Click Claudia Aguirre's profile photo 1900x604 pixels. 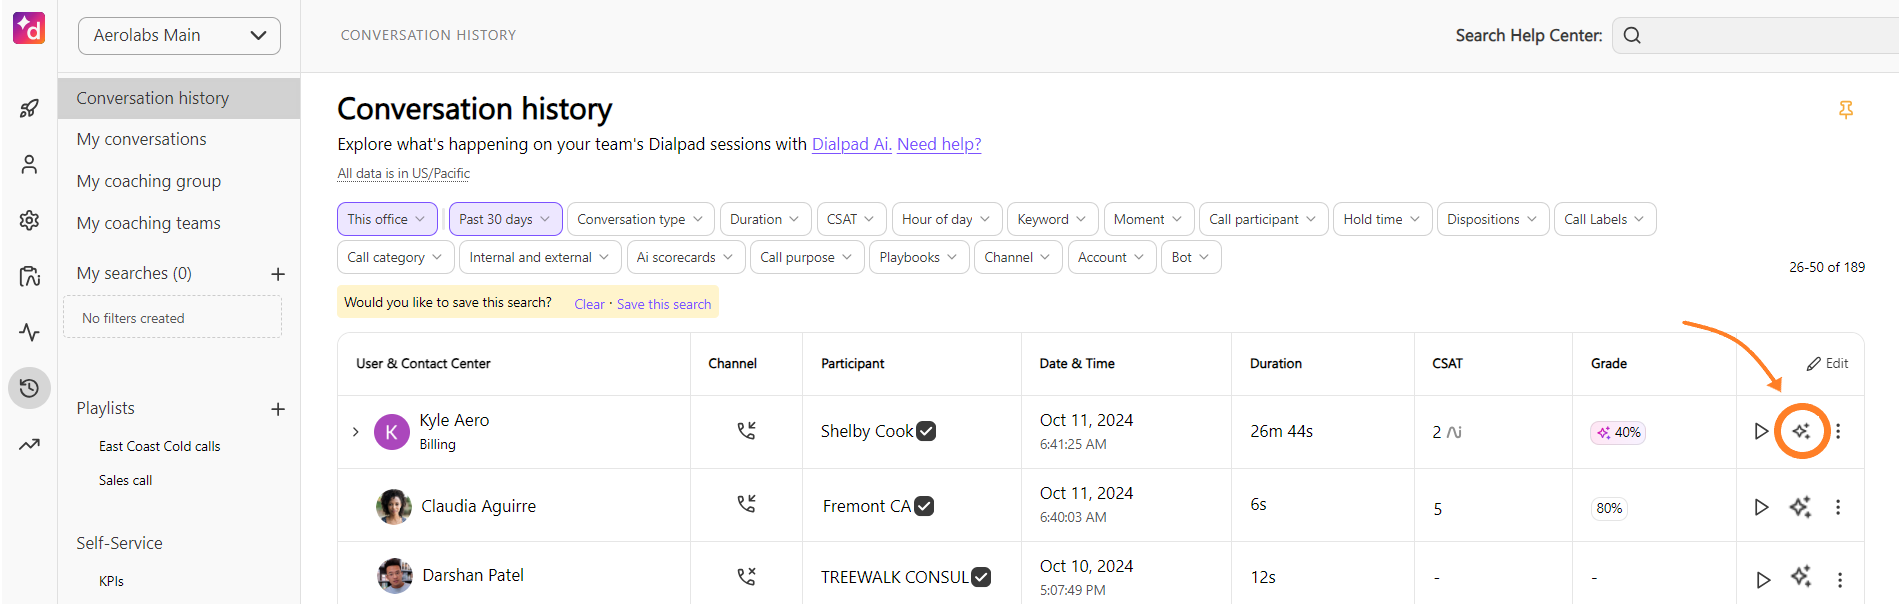coord(394,506)
